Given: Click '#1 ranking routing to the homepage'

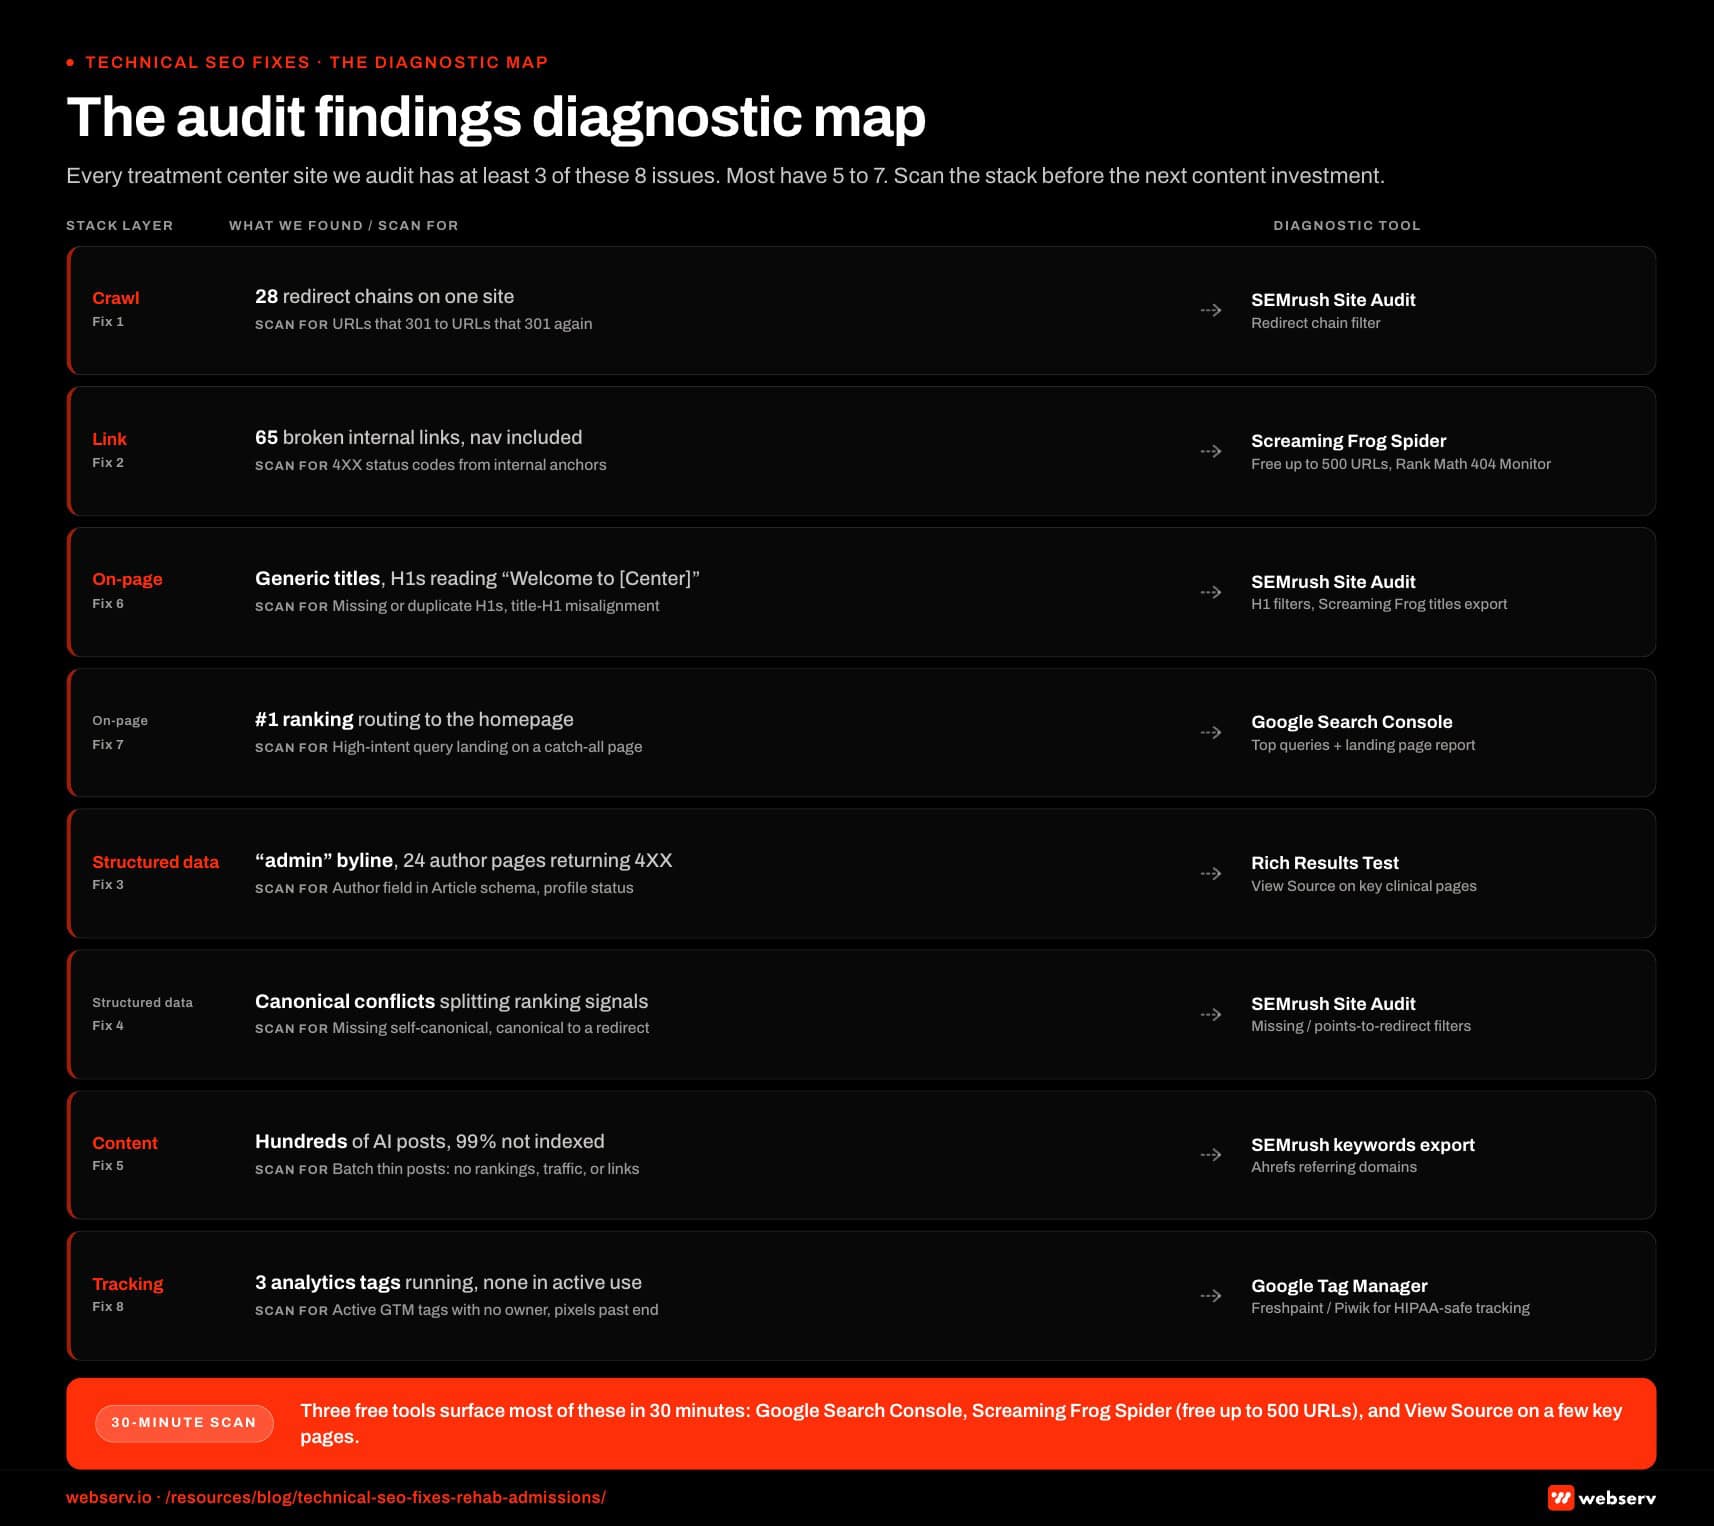Looking at the screenshot, I should click(414, 719).
